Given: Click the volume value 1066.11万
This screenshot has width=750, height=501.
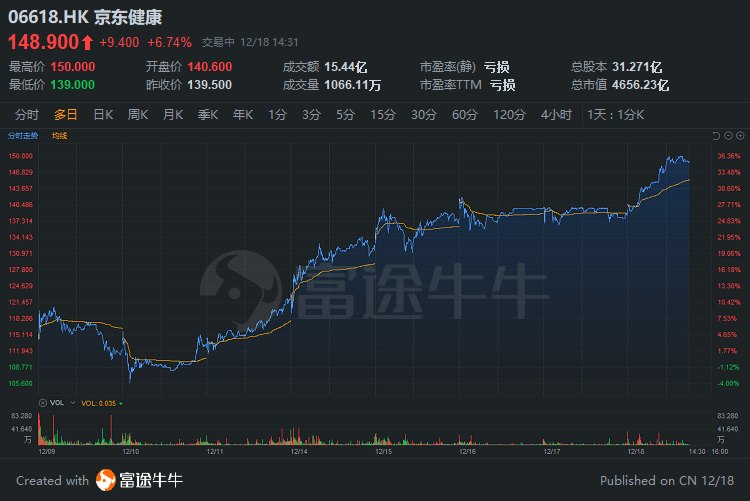Looking at the screenshot, I should [x=353, y=85].
